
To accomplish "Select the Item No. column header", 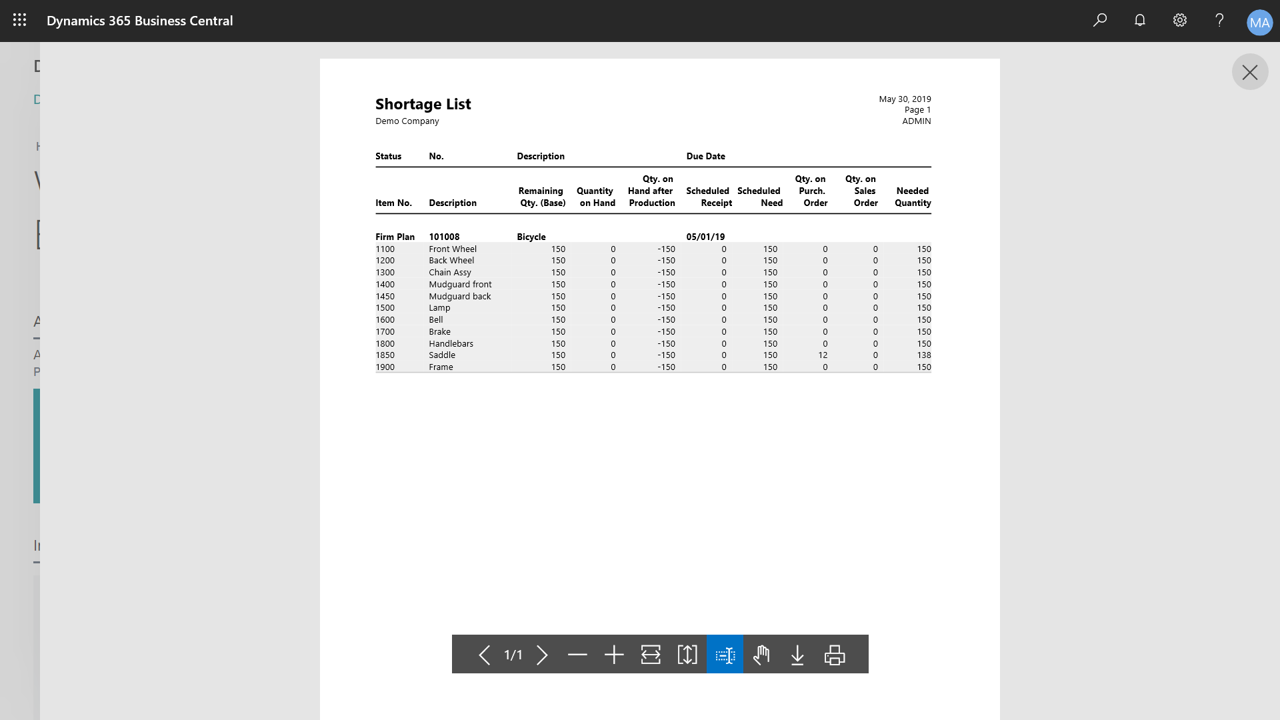I will [x=394, y=203].
